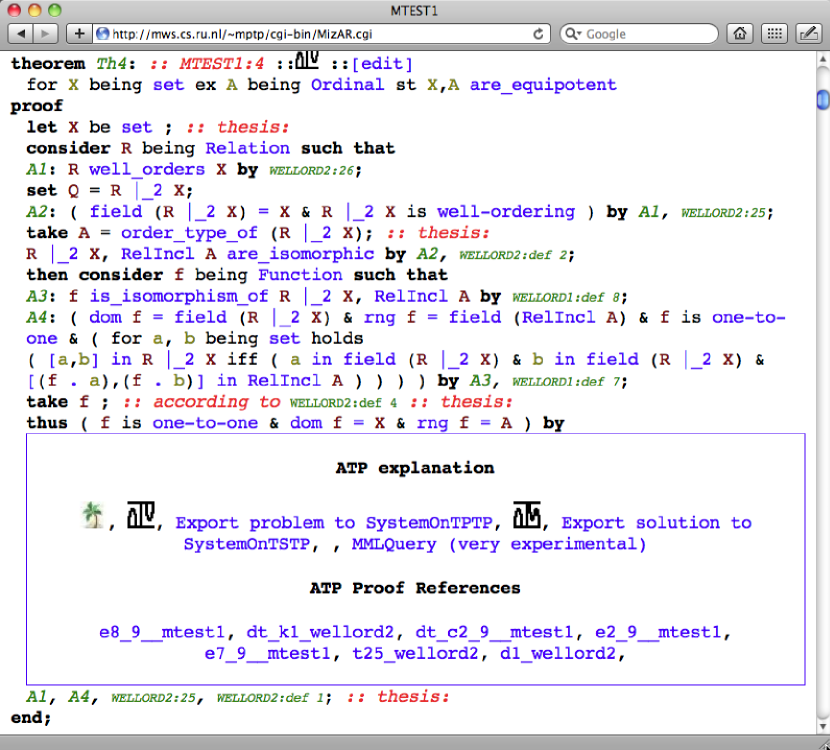The height and width of the screenshot is (750, 830).
Task: Click WELLORD2:25 reference on the A2 line
Action: point(723,213)
